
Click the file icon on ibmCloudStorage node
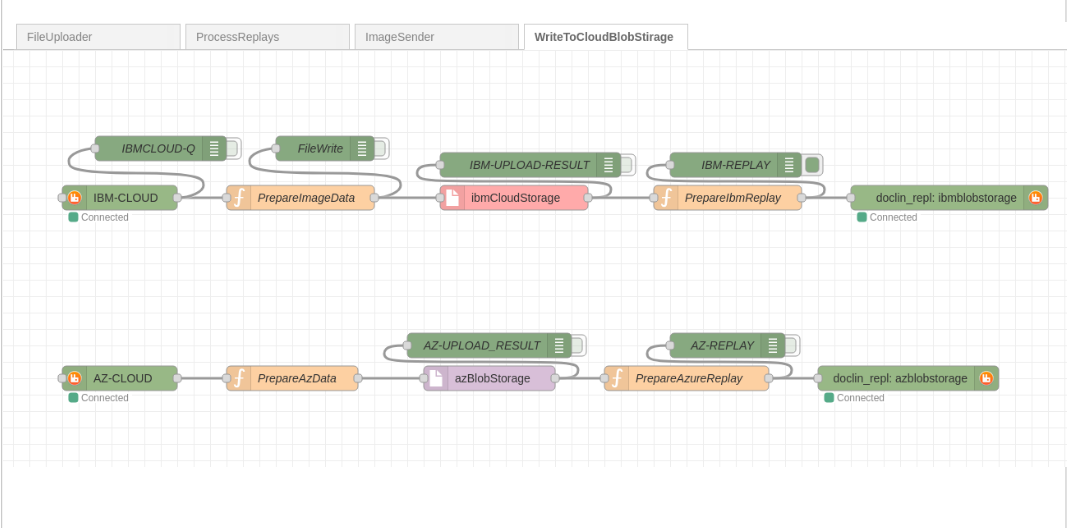click(453, 198)
